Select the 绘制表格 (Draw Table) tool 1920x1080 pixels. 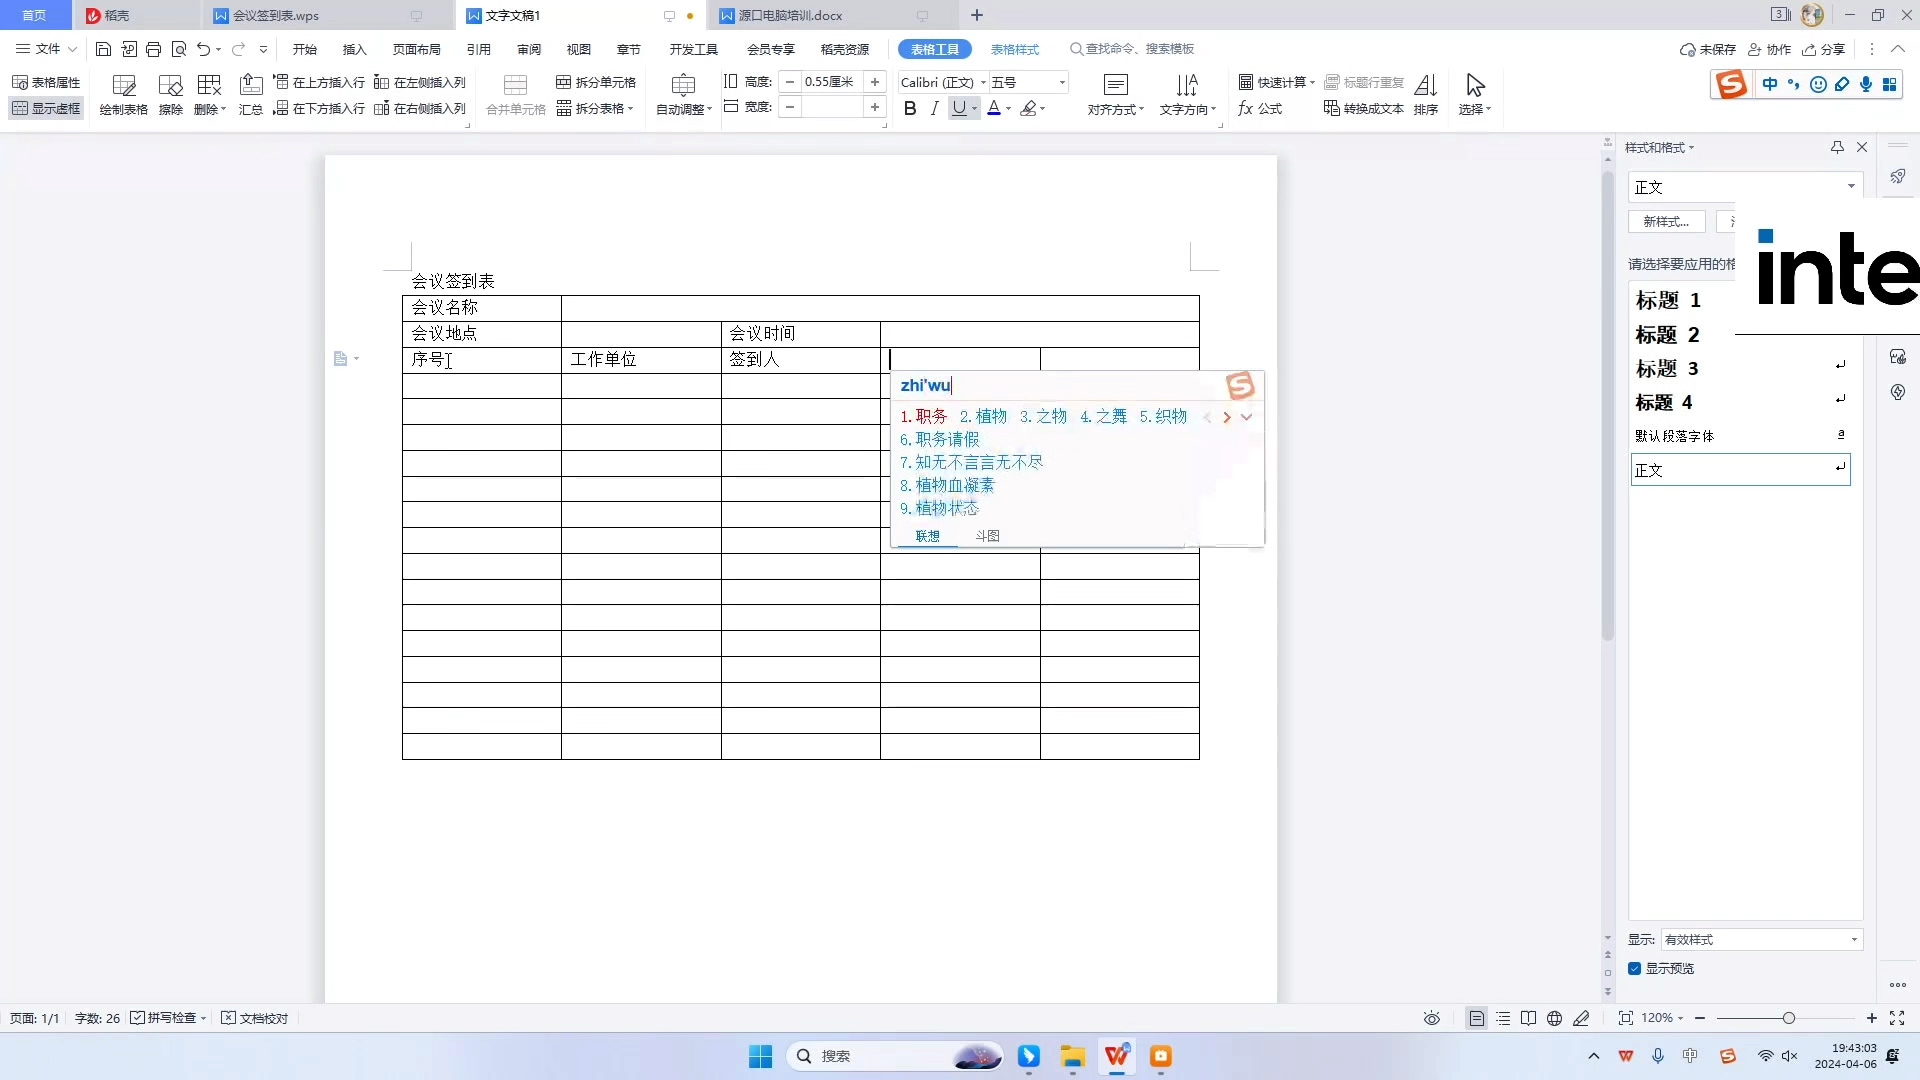tap(122, 94)
